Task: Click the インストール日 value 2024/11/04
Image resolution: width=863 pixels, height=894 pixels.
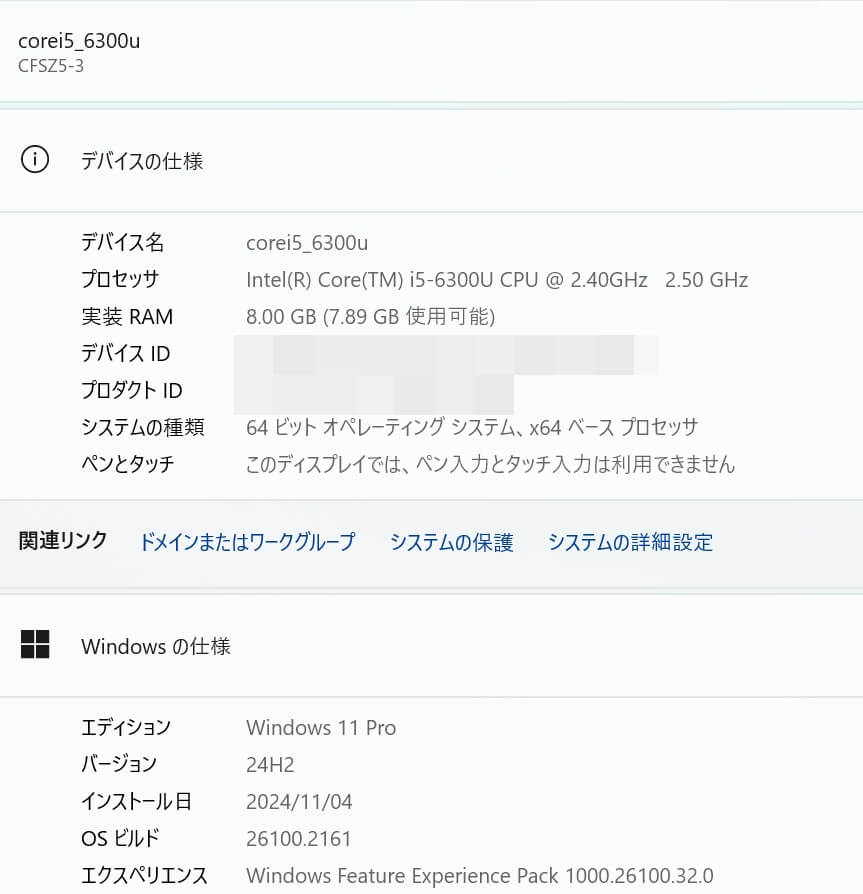Action: [x=299, y=802]
